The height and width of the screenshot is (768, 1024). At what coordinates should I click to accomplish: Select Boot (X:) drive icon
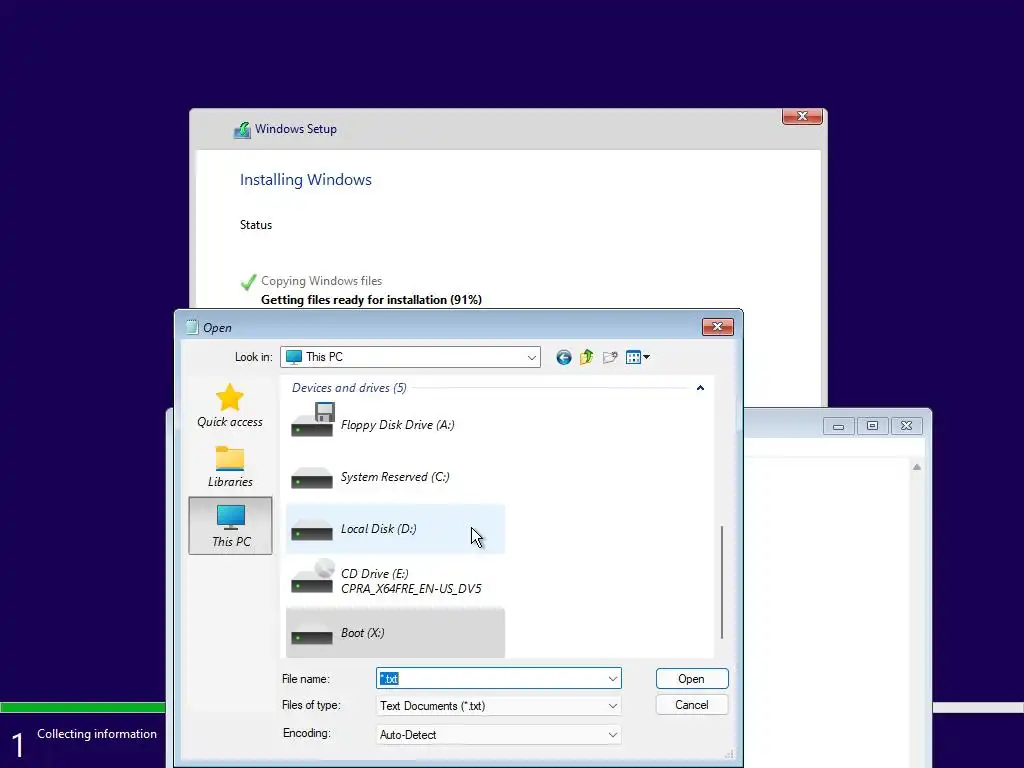(312, 633)
